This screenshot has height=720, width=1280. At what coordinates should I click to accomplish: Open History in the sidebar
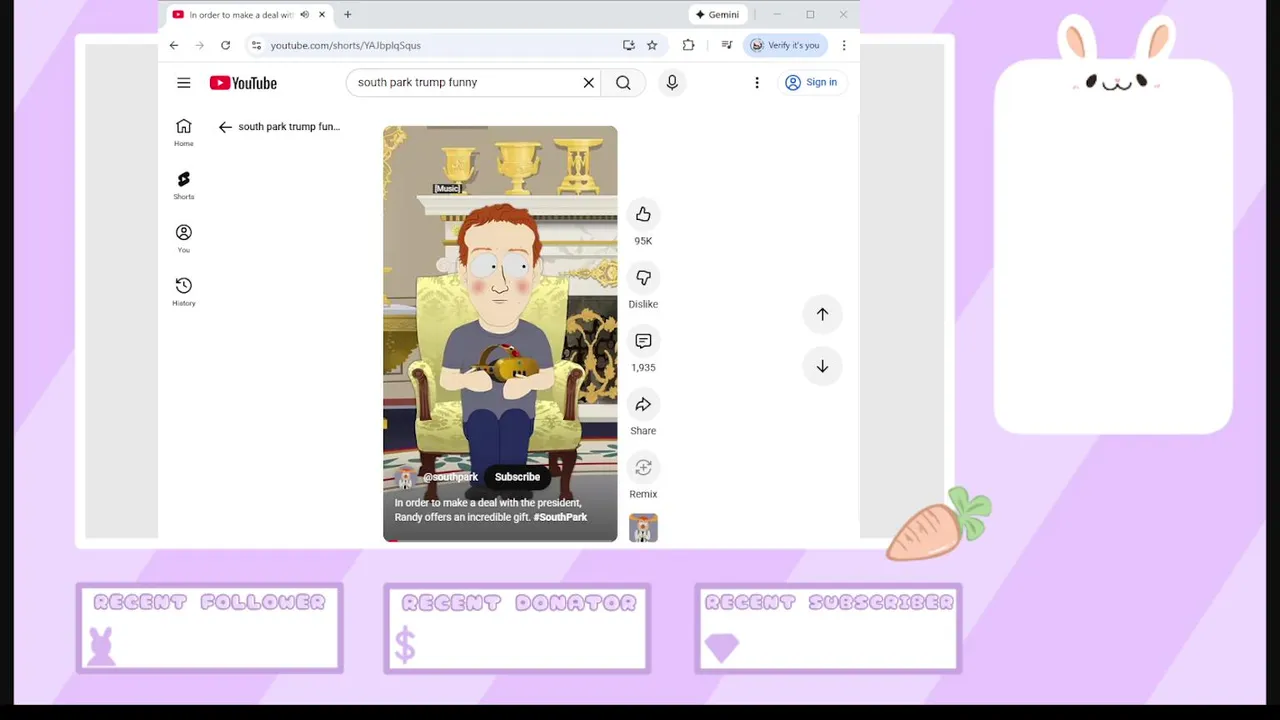pyautogui.click(x=184, y=291)
